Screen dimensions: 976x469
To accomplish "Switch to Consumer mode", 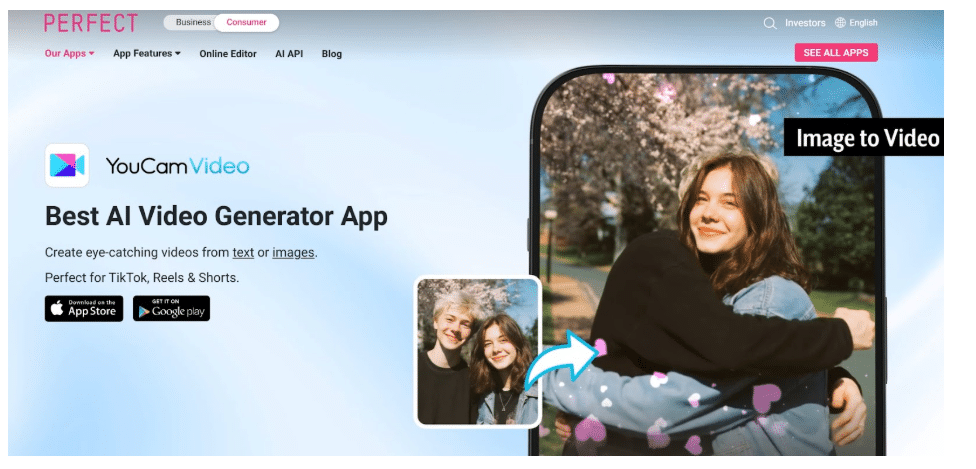I will [246, 22].
